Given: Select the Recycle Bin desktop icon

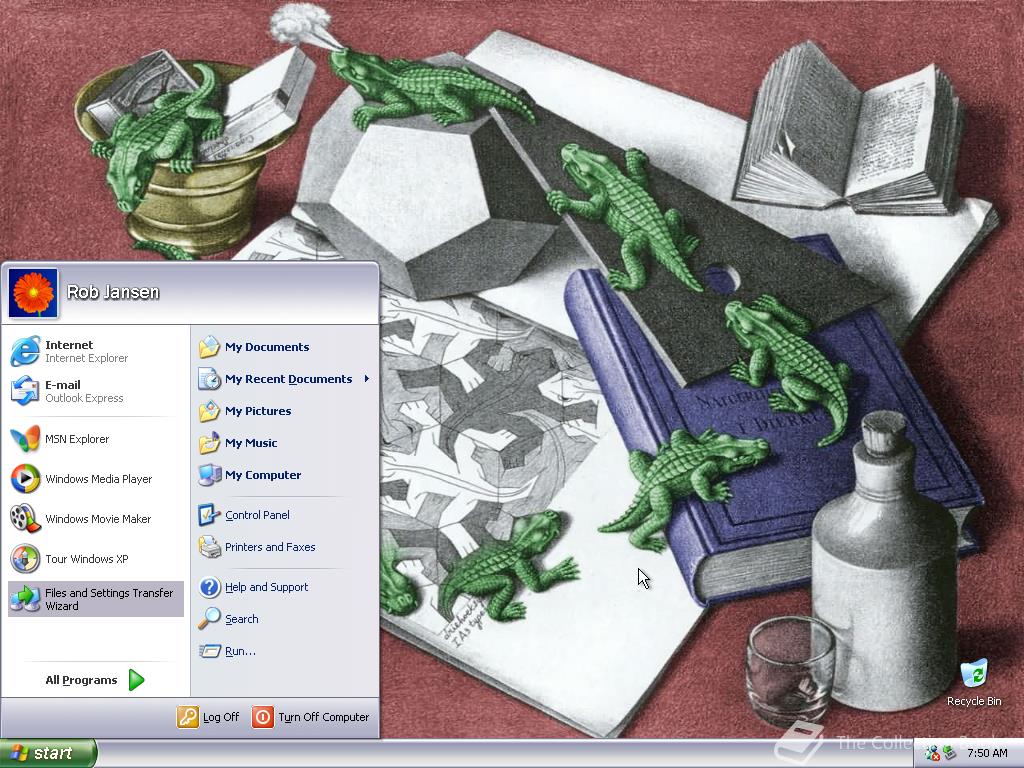Looking at the screenshot, I should click(974, 673).
